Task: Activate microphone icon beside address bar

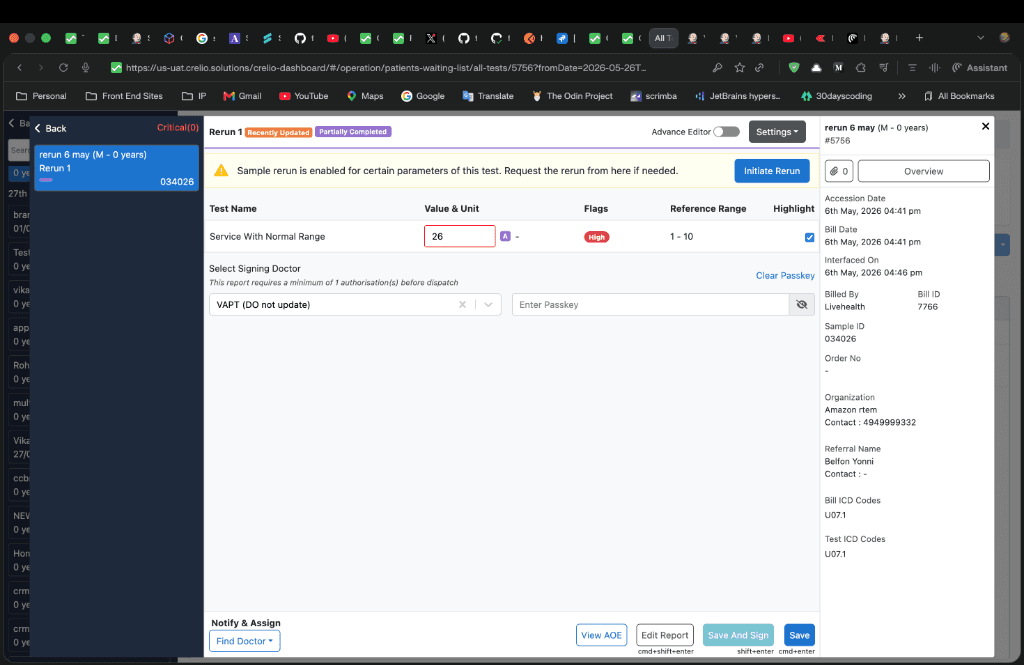Action: pos(85,67)
